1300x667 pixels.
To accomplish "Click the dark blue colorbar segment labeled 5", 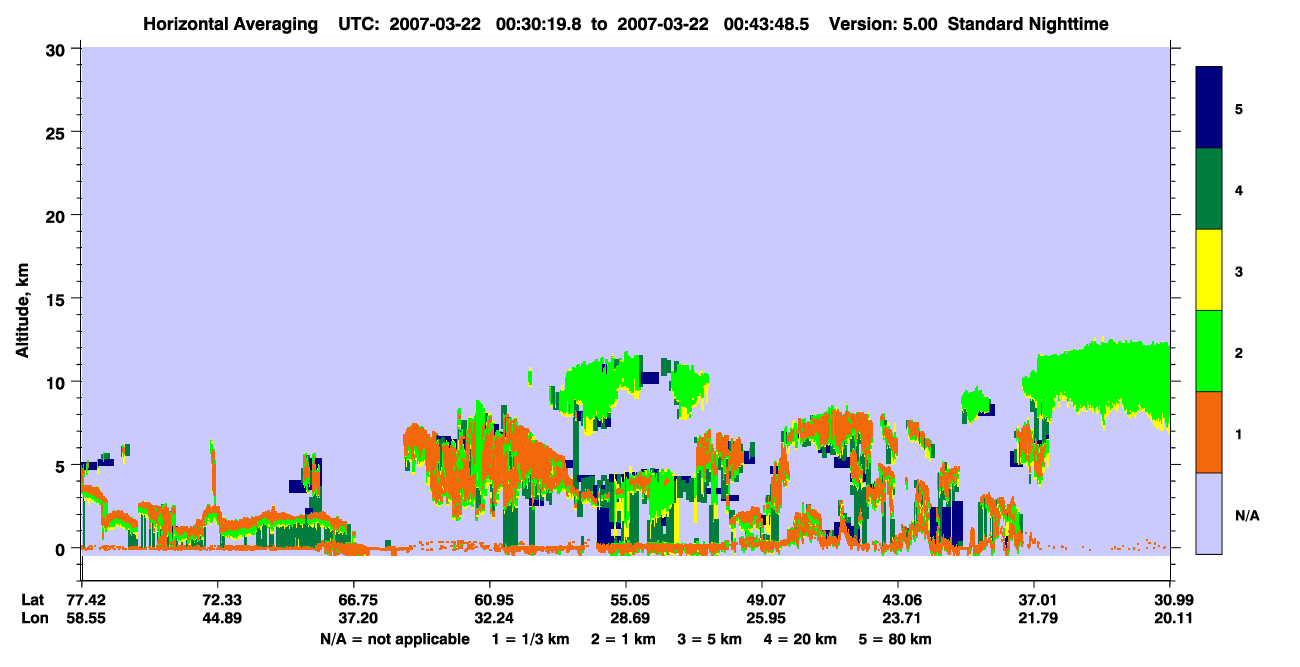I will tap(1209, 107).
